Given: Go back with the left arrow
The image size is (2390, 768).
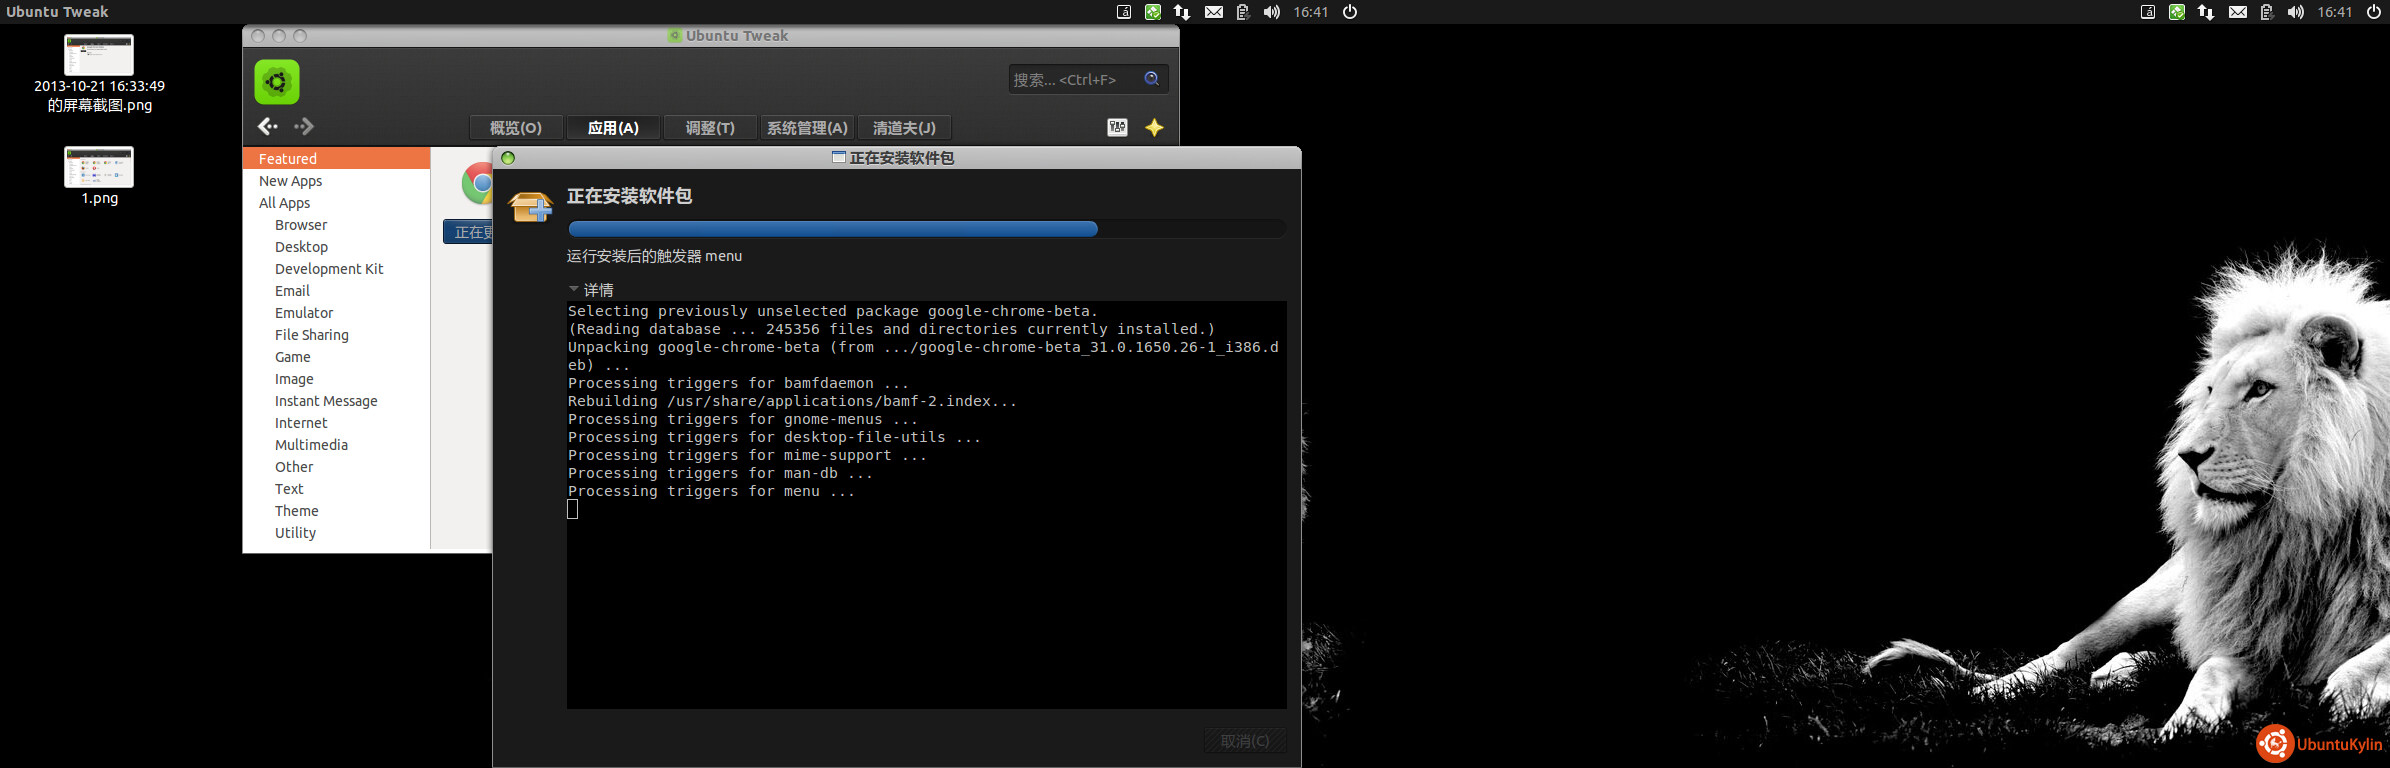Looking at the screenshot, I should point(267,126).
